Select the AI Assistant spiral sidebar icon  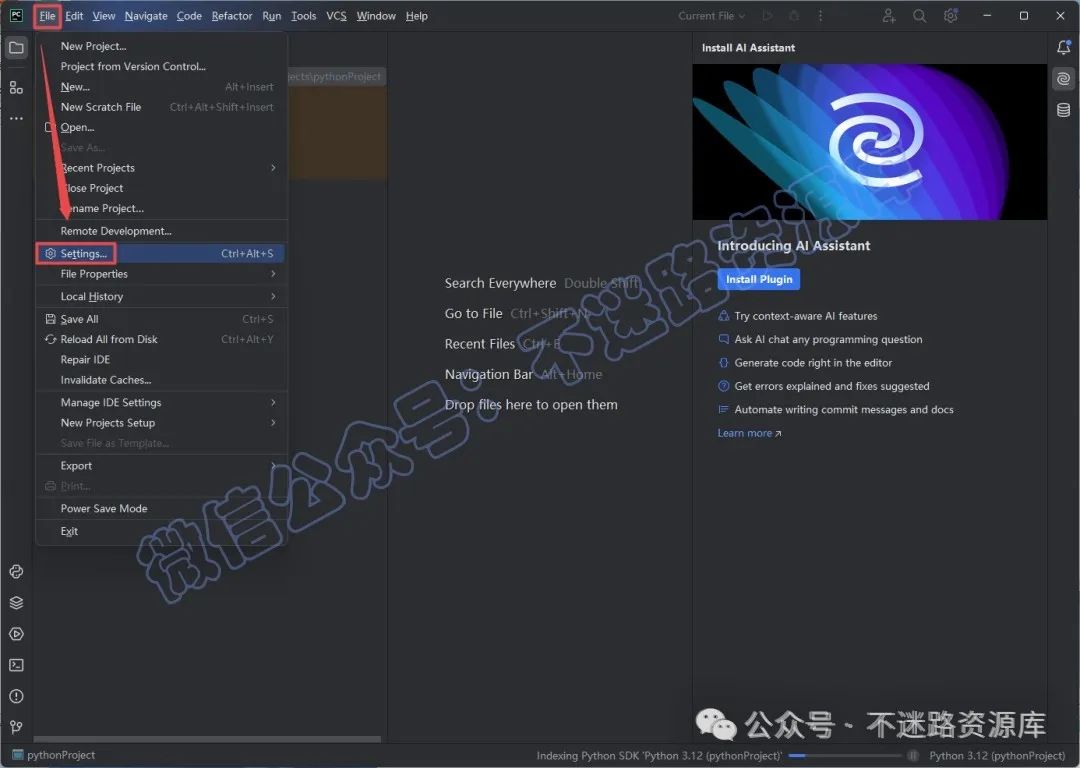[x=1063, y=79]
